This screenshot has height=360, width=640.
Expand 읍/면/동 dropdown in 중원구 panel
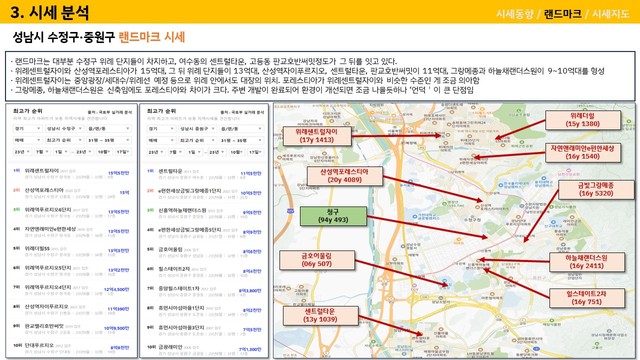[x=242, y=129]
